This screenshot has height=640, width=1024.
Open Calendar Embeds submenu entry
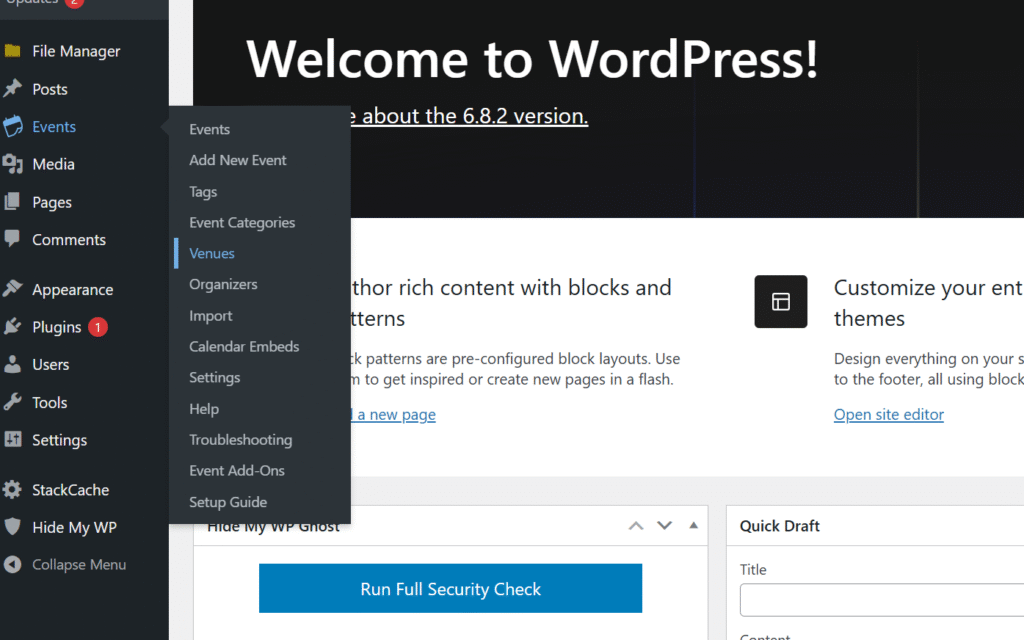tap(244, 347)
